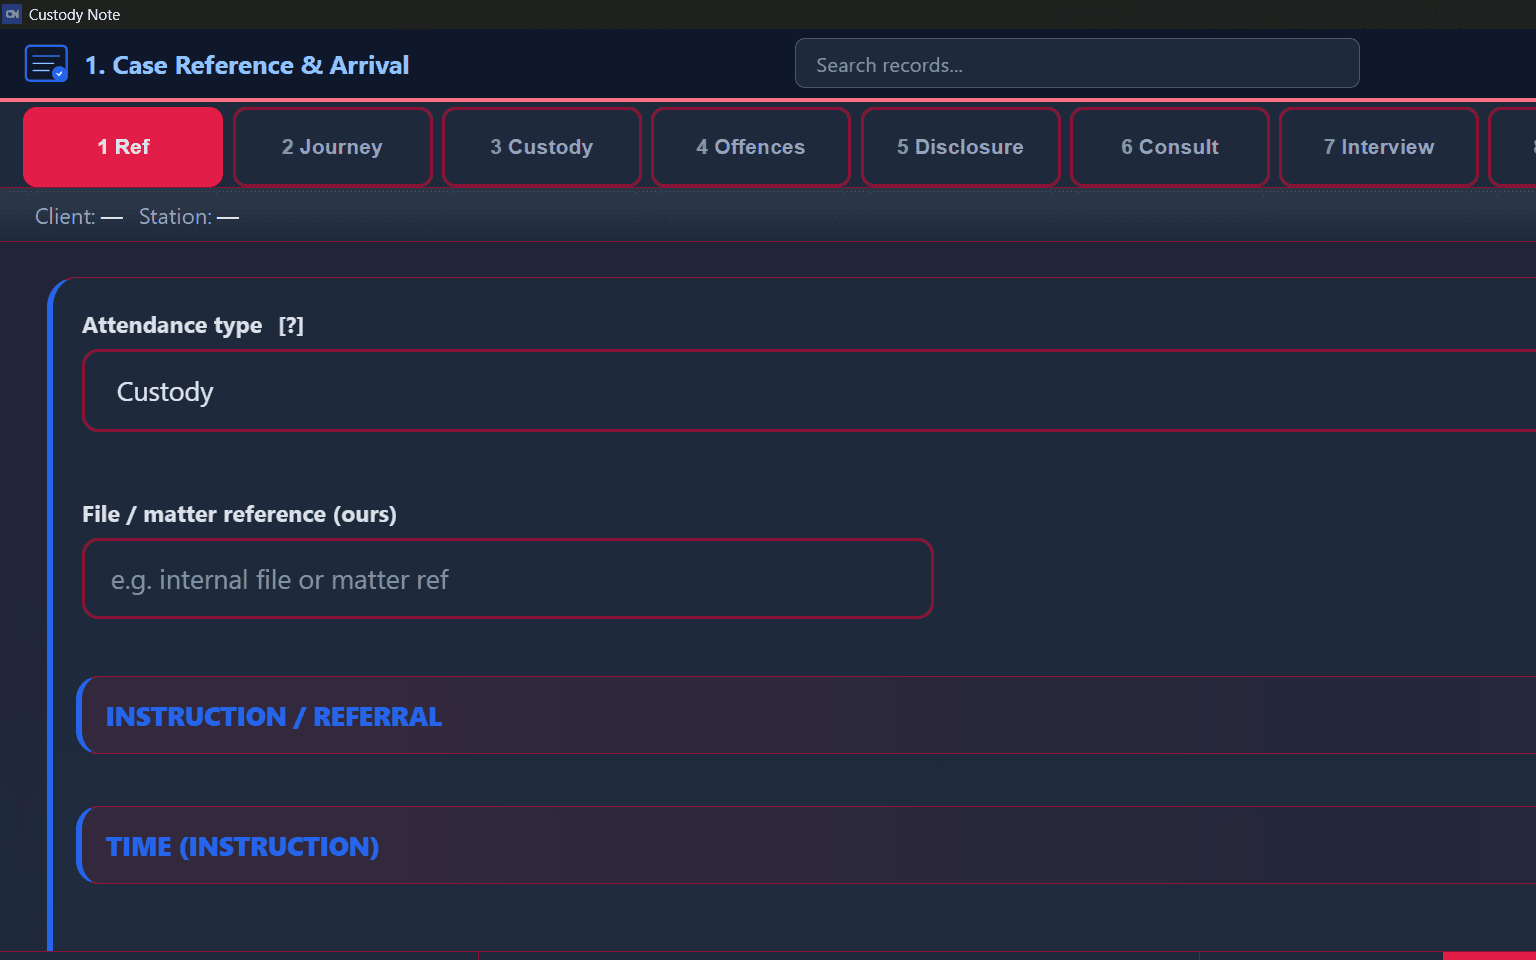Click inside the Search records field
This screenshot has height=960, width=1536.
1077,63
